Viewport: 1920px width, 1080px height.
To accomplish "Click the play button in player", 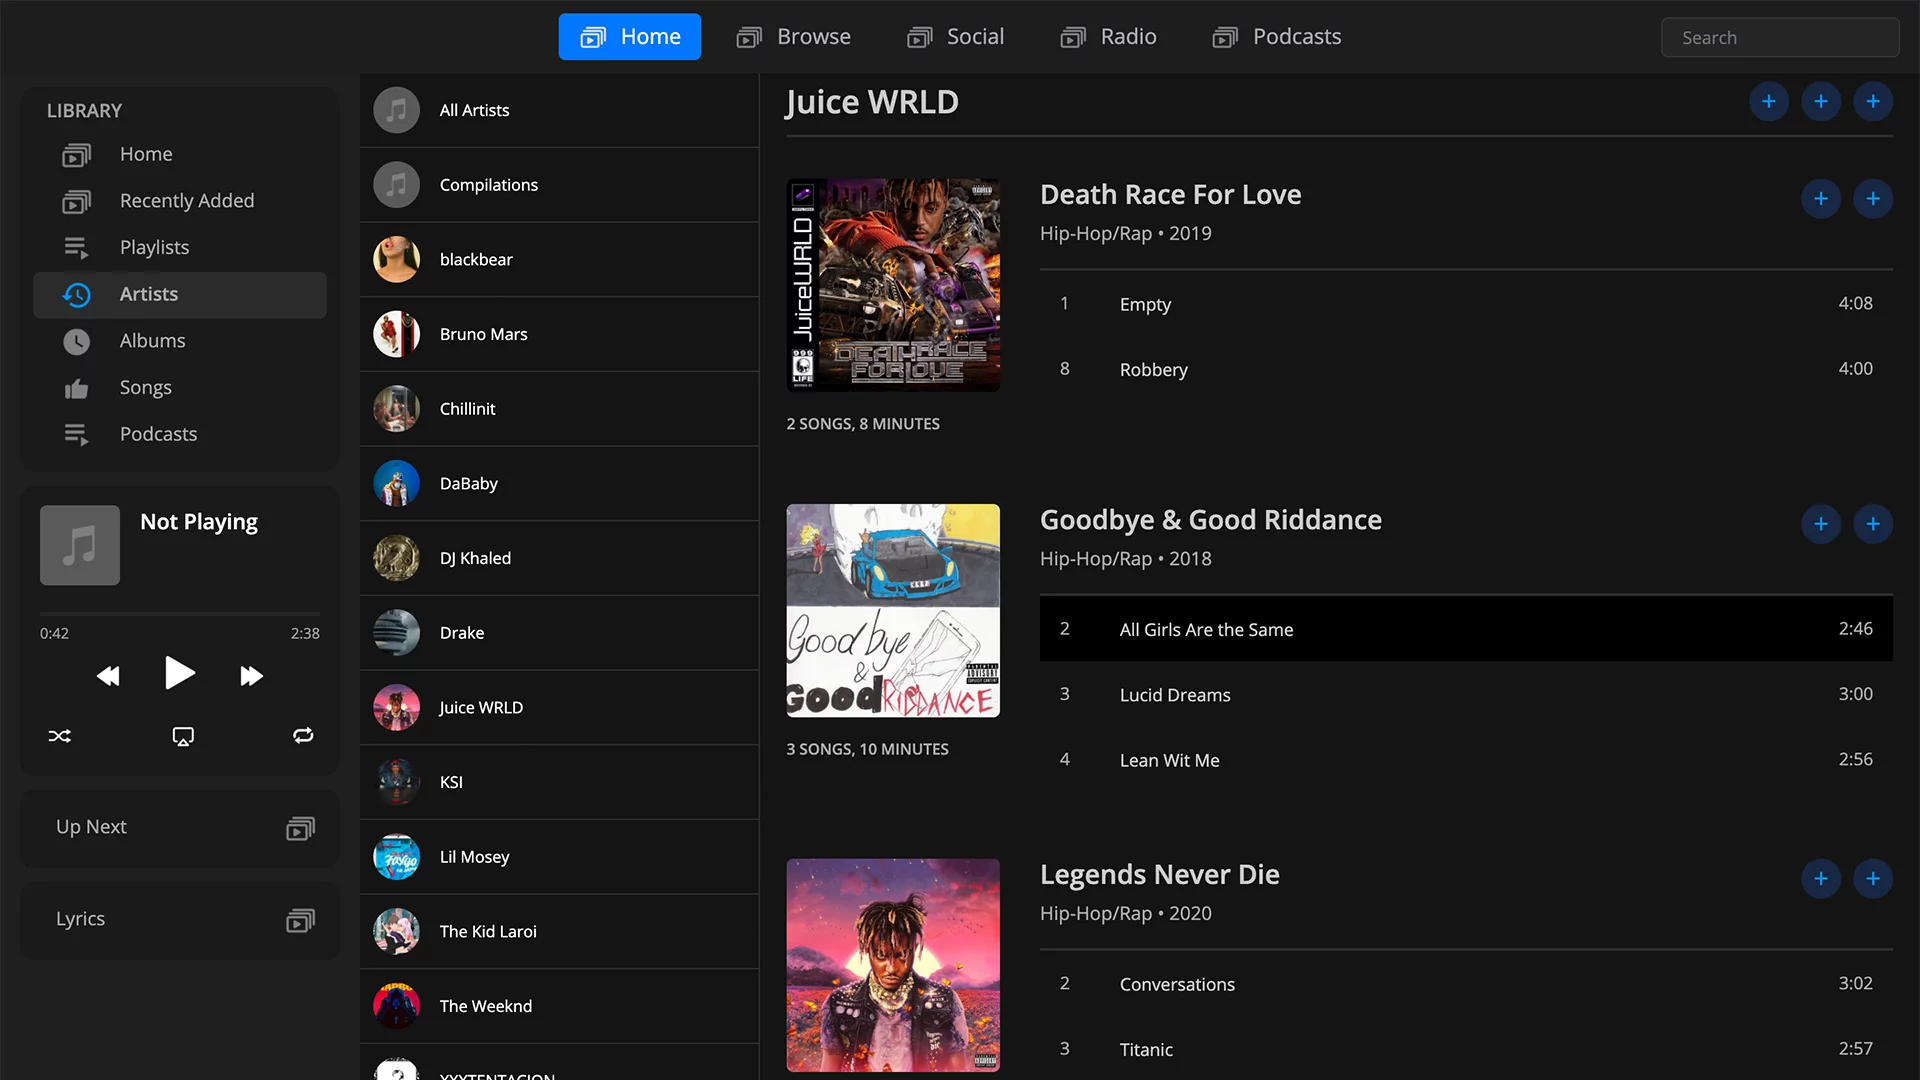I will [180, 674].
